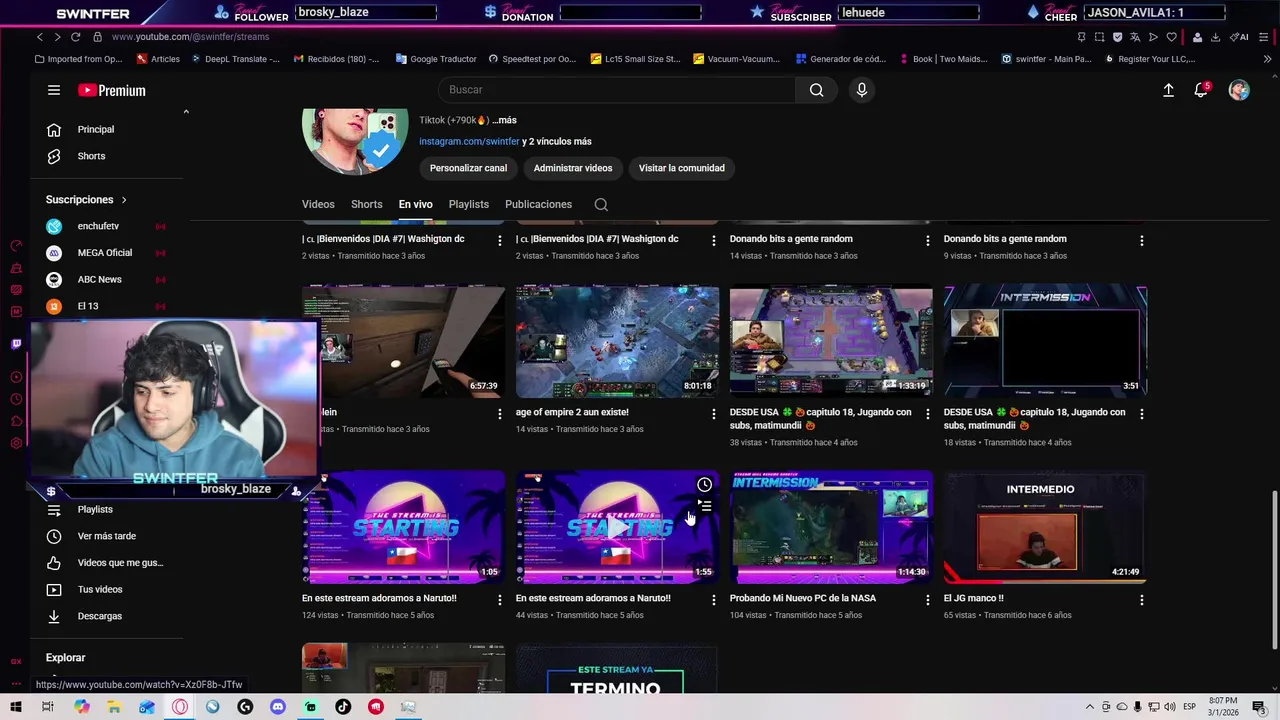1280x720 pixels.
Task: Open the Create upload icon
Action: (x=1168, y=90)
